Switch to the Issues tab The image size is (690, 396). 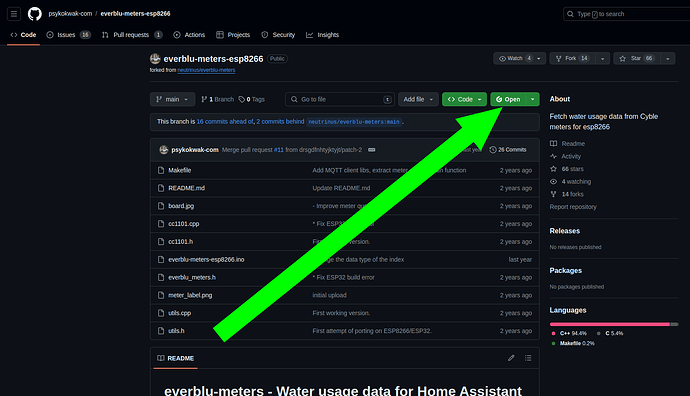[69, 35]
